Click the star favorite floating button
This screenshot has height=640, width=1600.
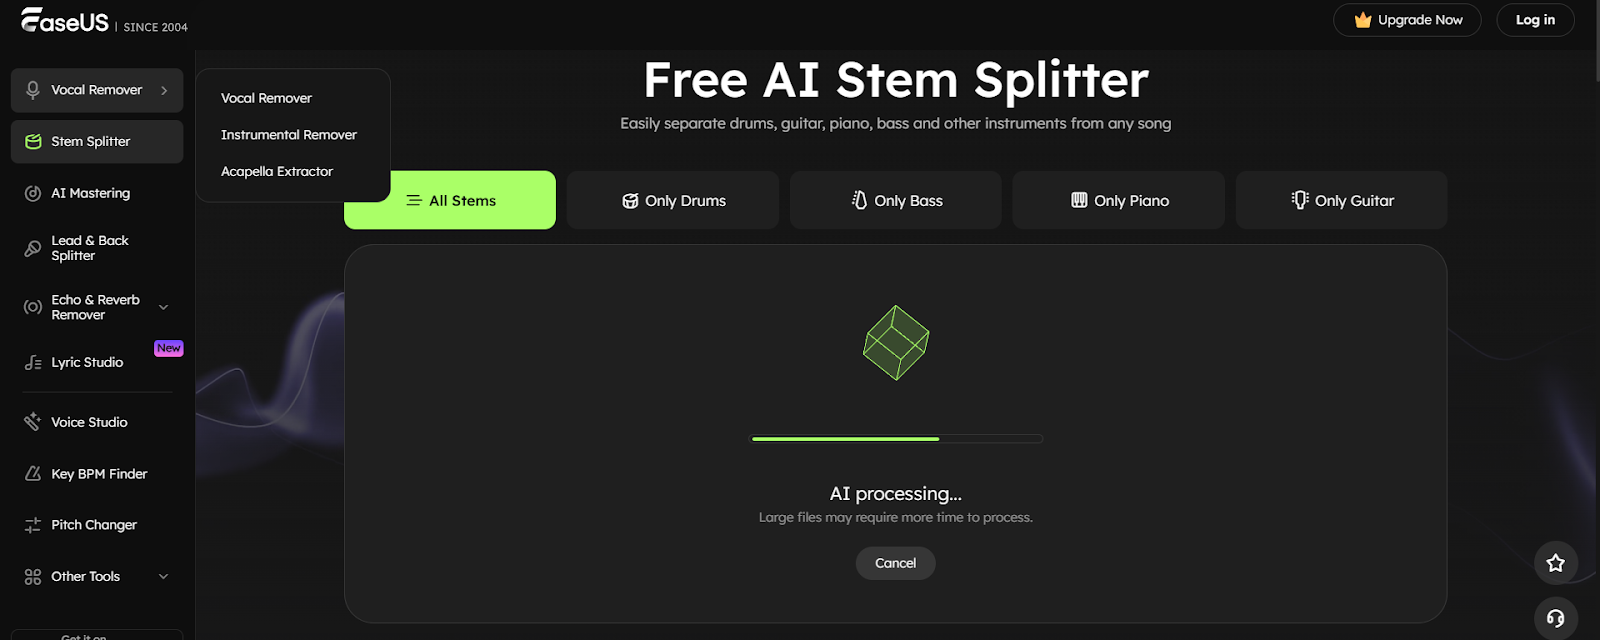tap(1555, 563)
